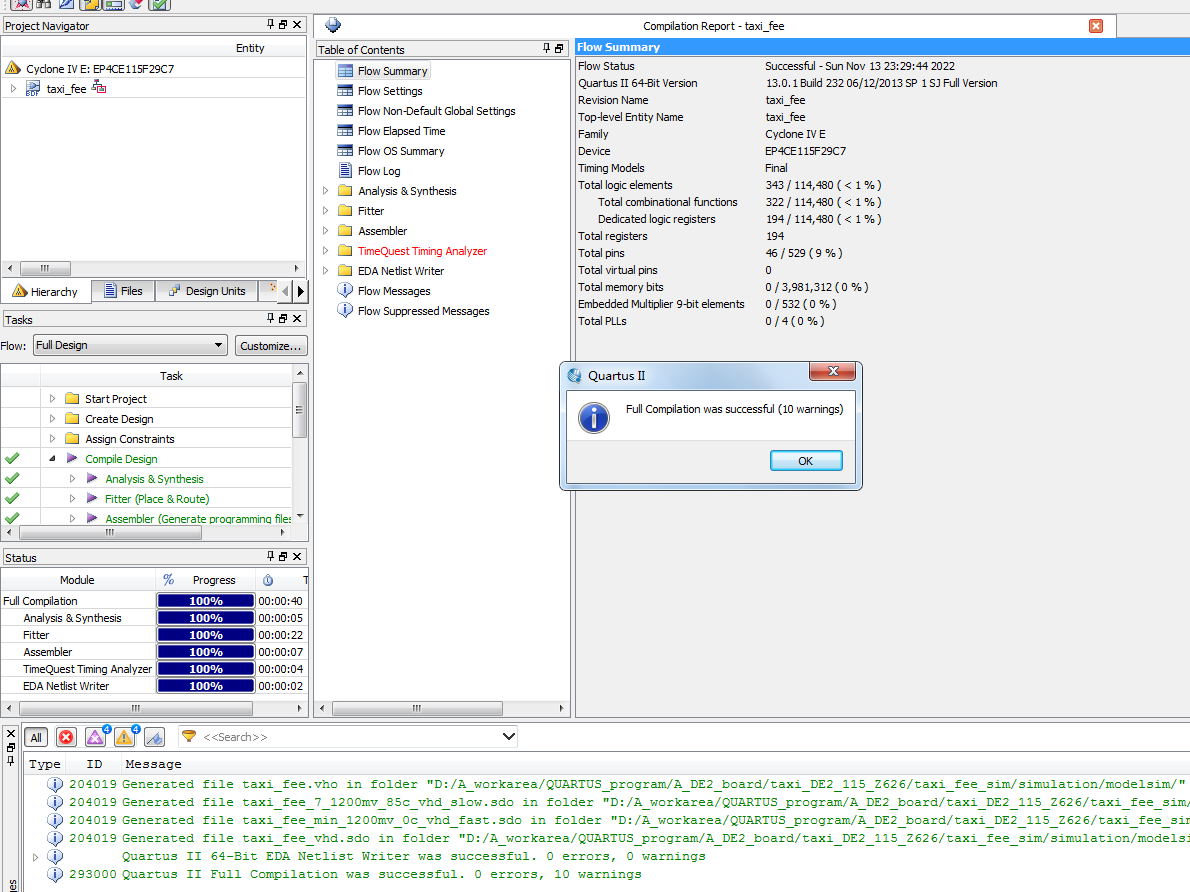Click the Customize... button
Screen dimensions: 1190x892
[x=271, y=346]
